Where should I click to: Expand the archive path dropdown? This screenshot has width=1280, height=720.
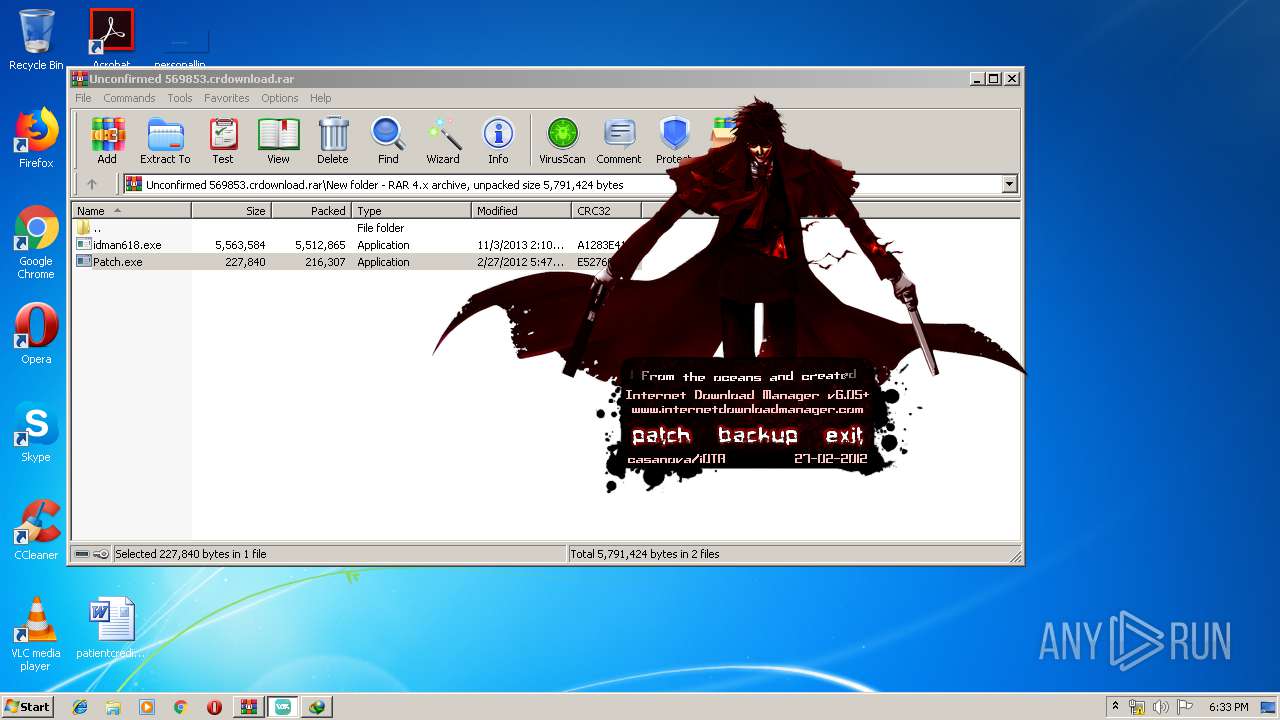(1009, 184)
